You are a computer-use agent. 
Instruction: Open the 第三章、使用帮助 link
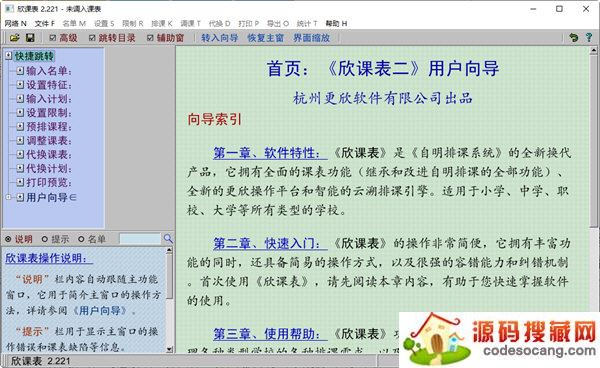tap(270, 334)
